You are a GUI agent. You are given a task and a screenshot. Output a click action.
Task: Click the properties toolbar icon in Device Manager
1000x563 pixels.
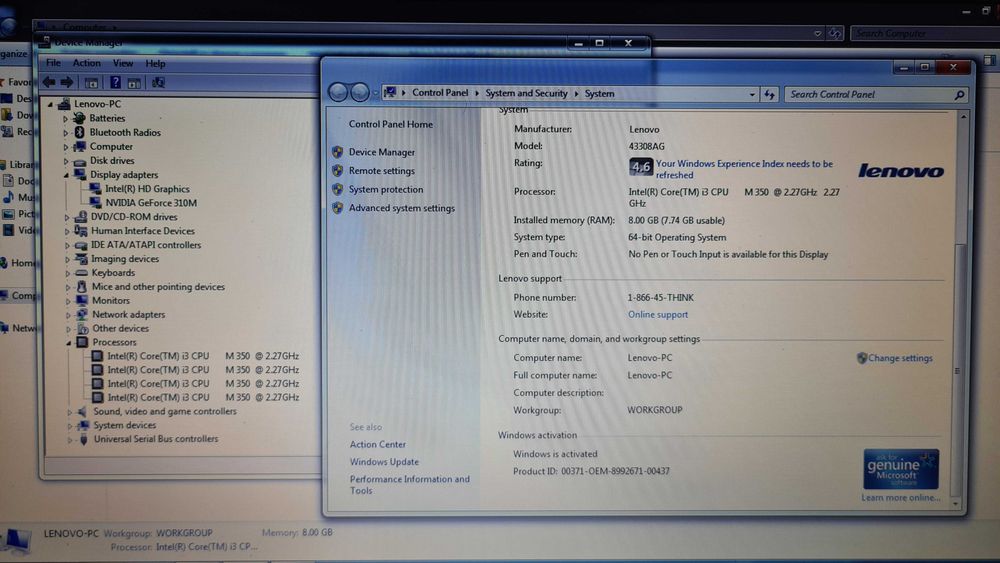pyautogui.click(x=134, y=82)
